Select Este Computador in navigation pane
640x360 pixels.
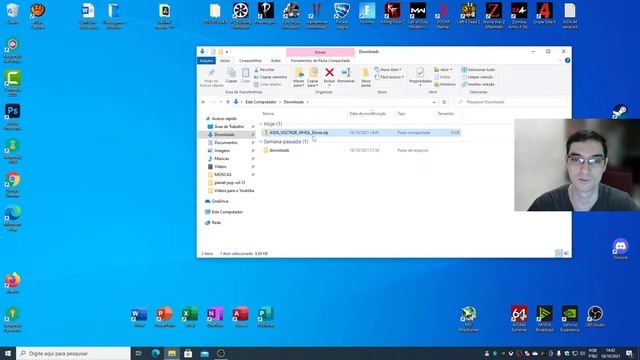click(227, 212)
